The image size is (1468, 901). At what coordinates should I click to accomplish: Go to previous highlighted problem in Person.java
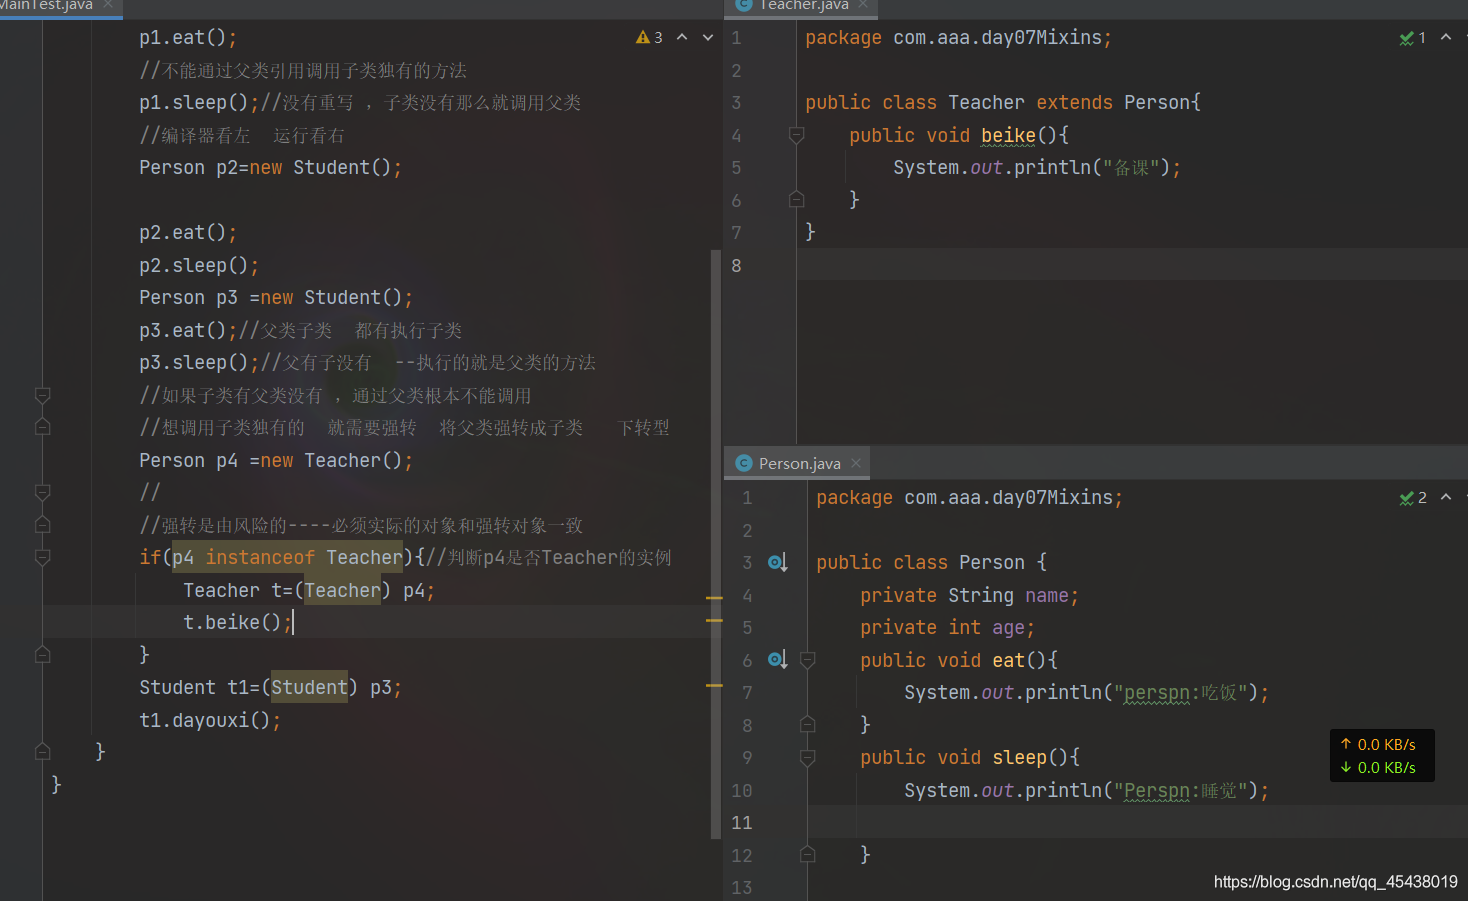1446,497
